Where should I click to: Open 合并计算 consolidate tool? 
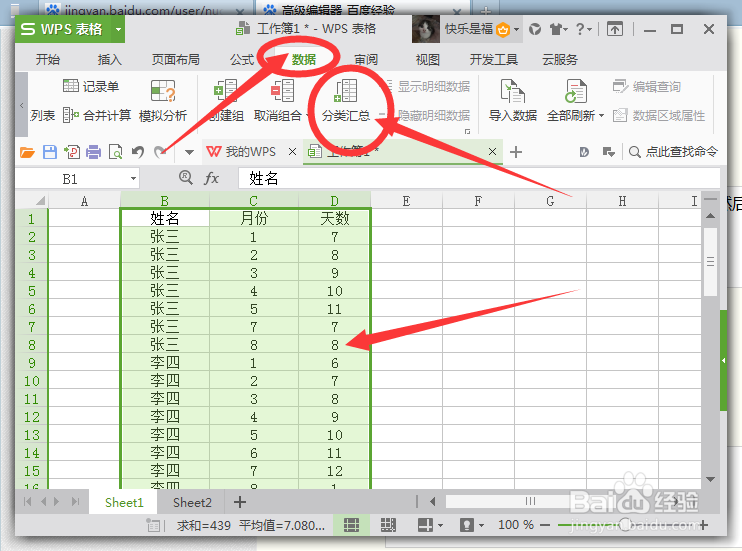click(x=97, y=115)
